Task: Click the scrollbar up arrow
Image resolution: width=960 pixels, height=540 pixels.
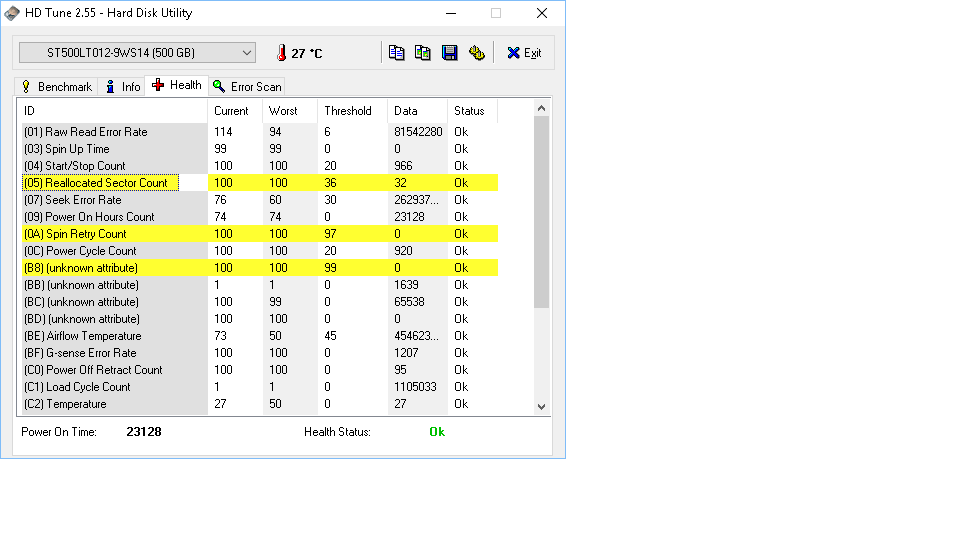Action: click(541, 108)
